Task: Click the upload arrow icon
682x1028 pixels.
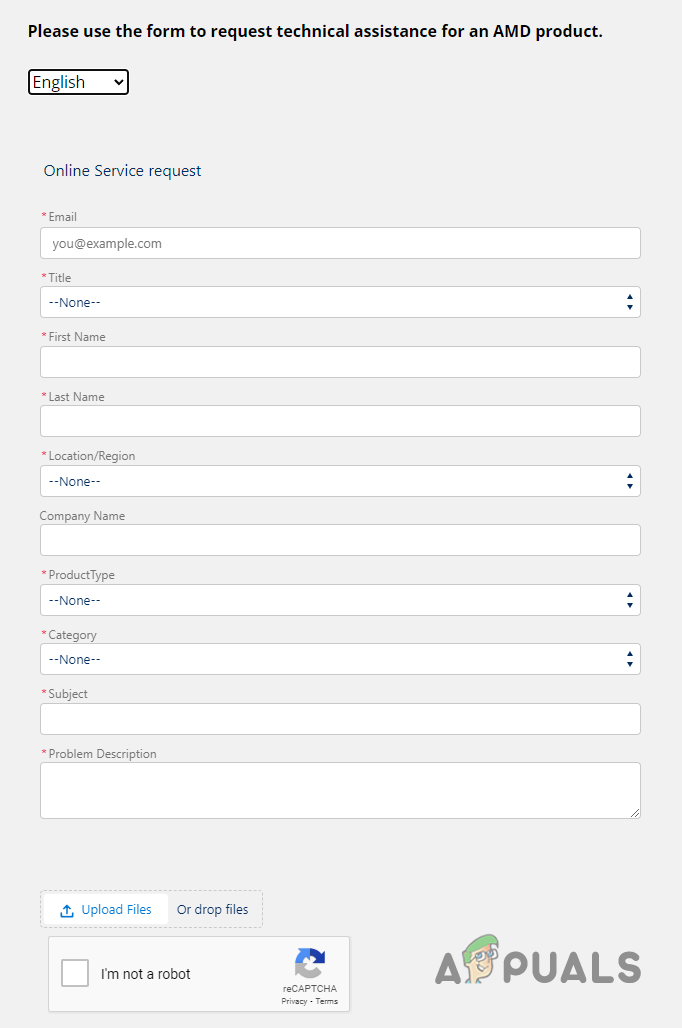Action: click(x=67, y=910)
